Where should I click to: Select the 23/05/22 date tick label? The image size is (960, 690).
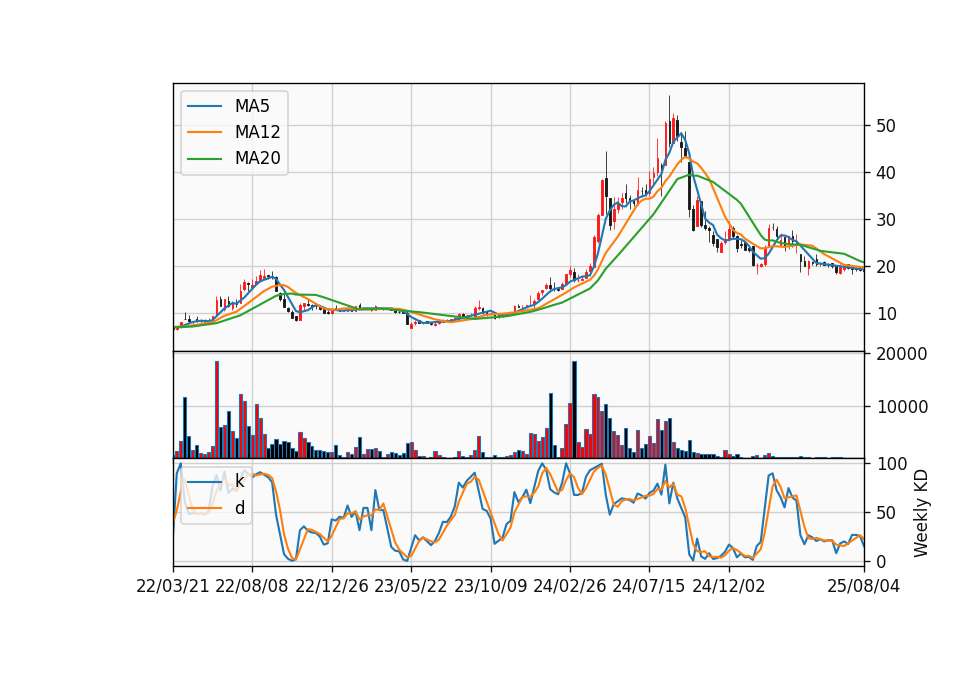[411, 586]
